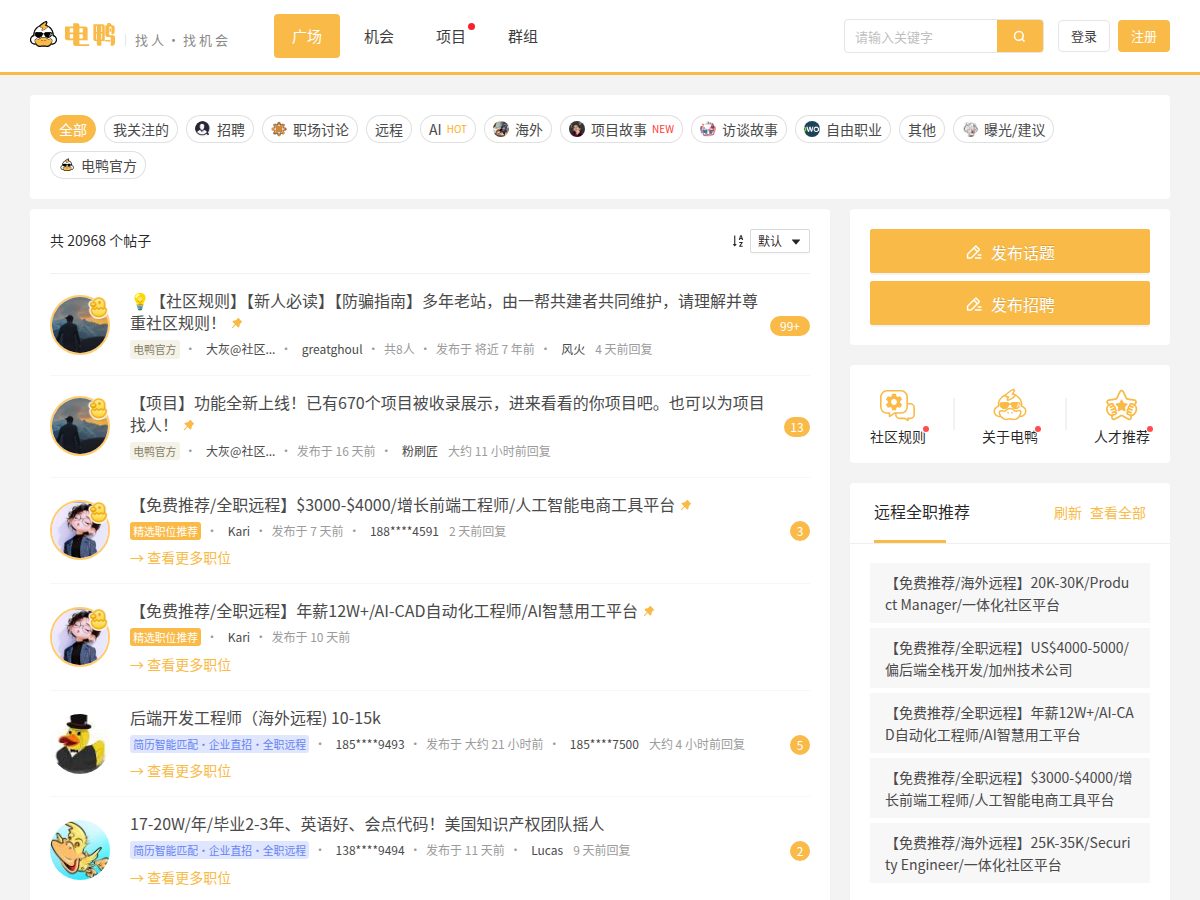The height and width of the screenshot is (900, 1200).
Task: Open sidebar item 25K-35K/Security Engineer
Action: [x=1010, y=853]
